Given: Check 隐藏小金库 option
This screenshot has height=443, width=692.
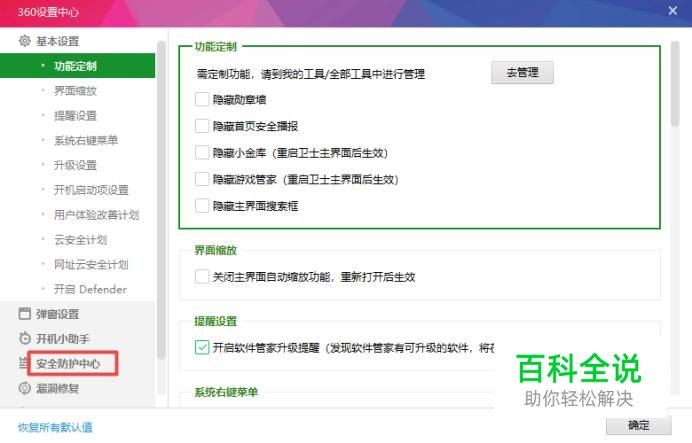Looking at the screenshot, I should (x=202, y=153).
